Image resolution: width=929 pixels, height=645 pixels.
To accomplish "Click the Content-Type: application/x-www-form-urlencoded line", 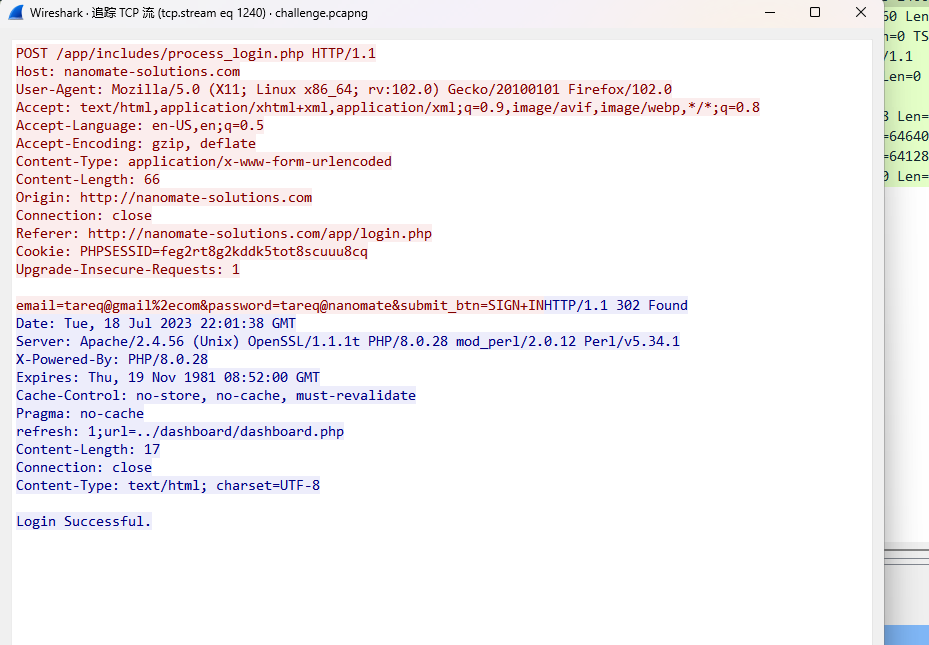I will [204, 161].
